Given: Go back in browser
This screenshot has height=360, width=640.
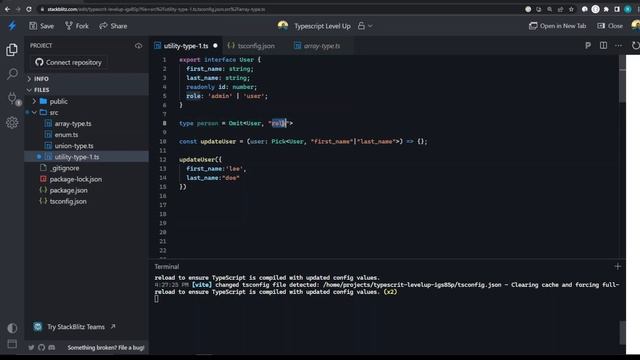Looking at the screenshot, I should [7, 9].
